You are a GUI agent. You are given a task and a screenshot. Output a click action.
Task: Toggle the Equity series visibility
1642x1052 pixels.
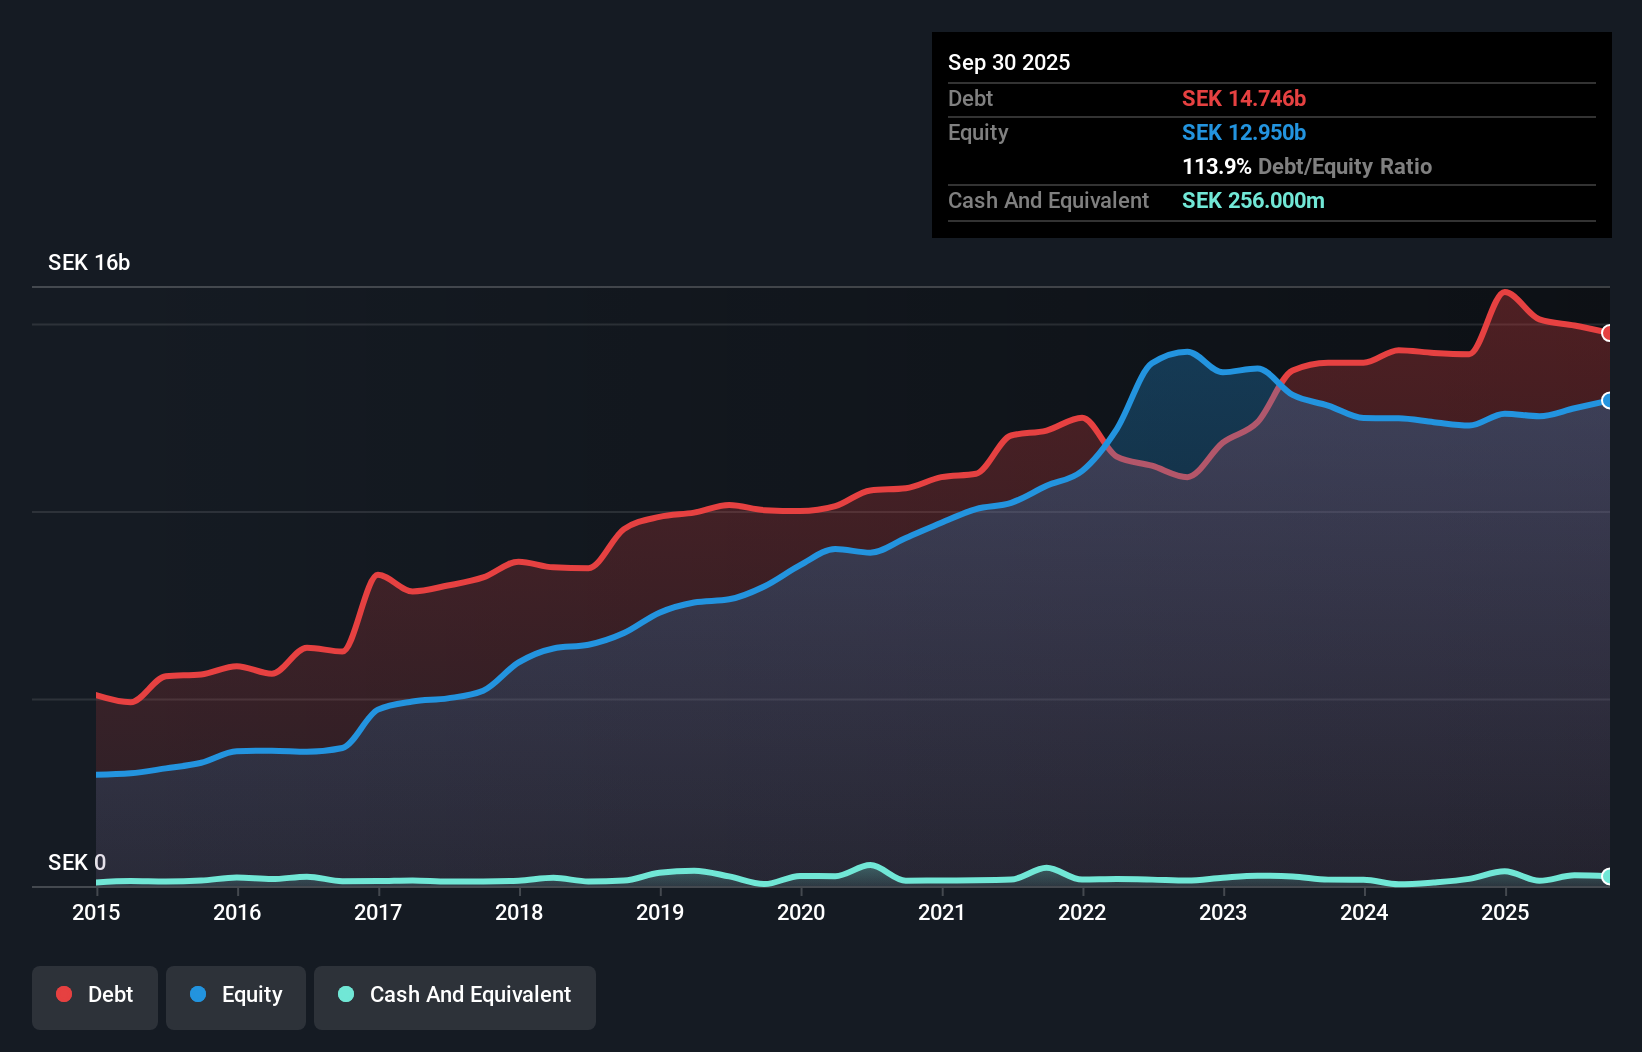(x=236, y=995)
